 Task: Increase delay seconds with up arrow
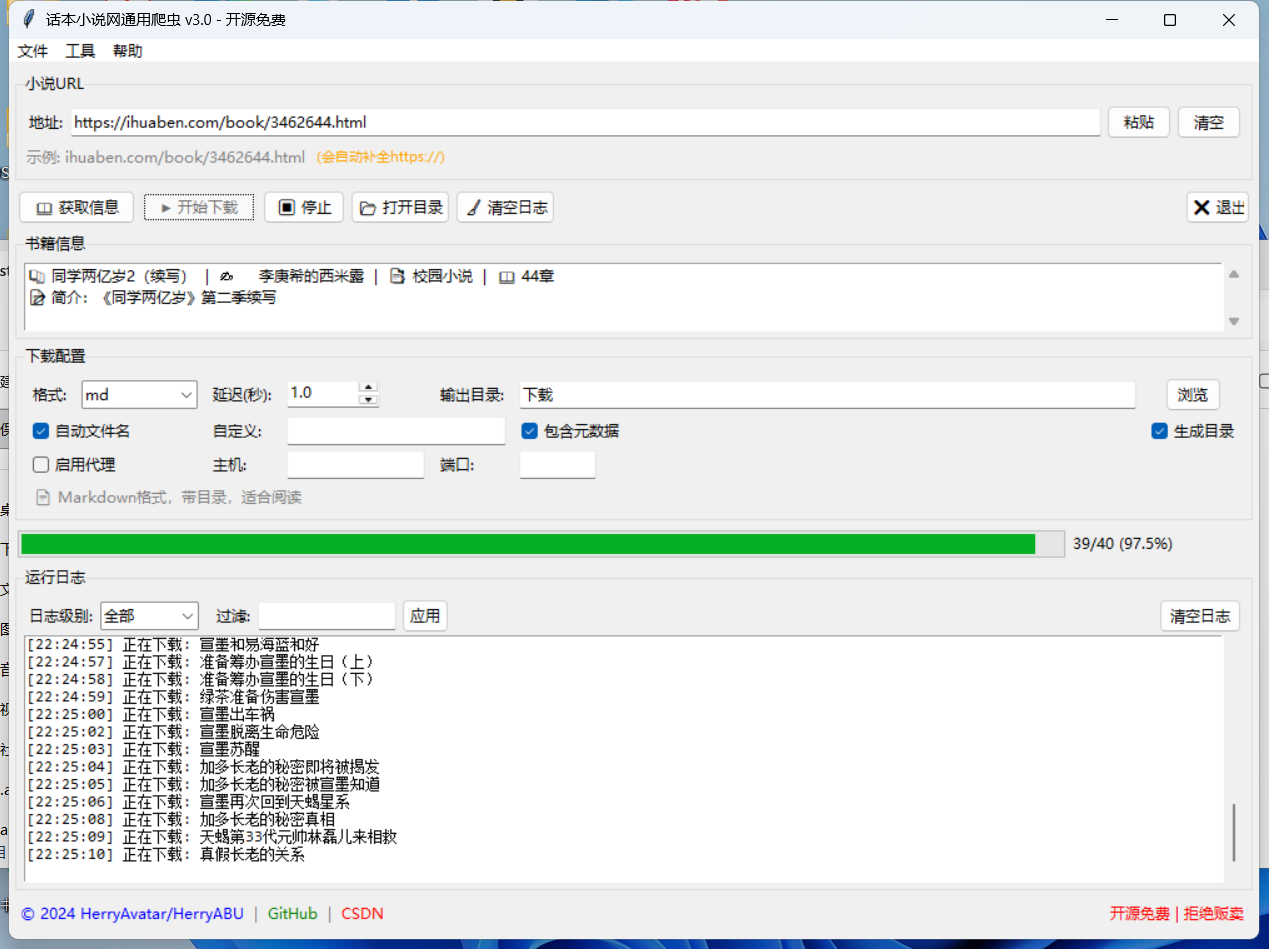tap(369, 387)
